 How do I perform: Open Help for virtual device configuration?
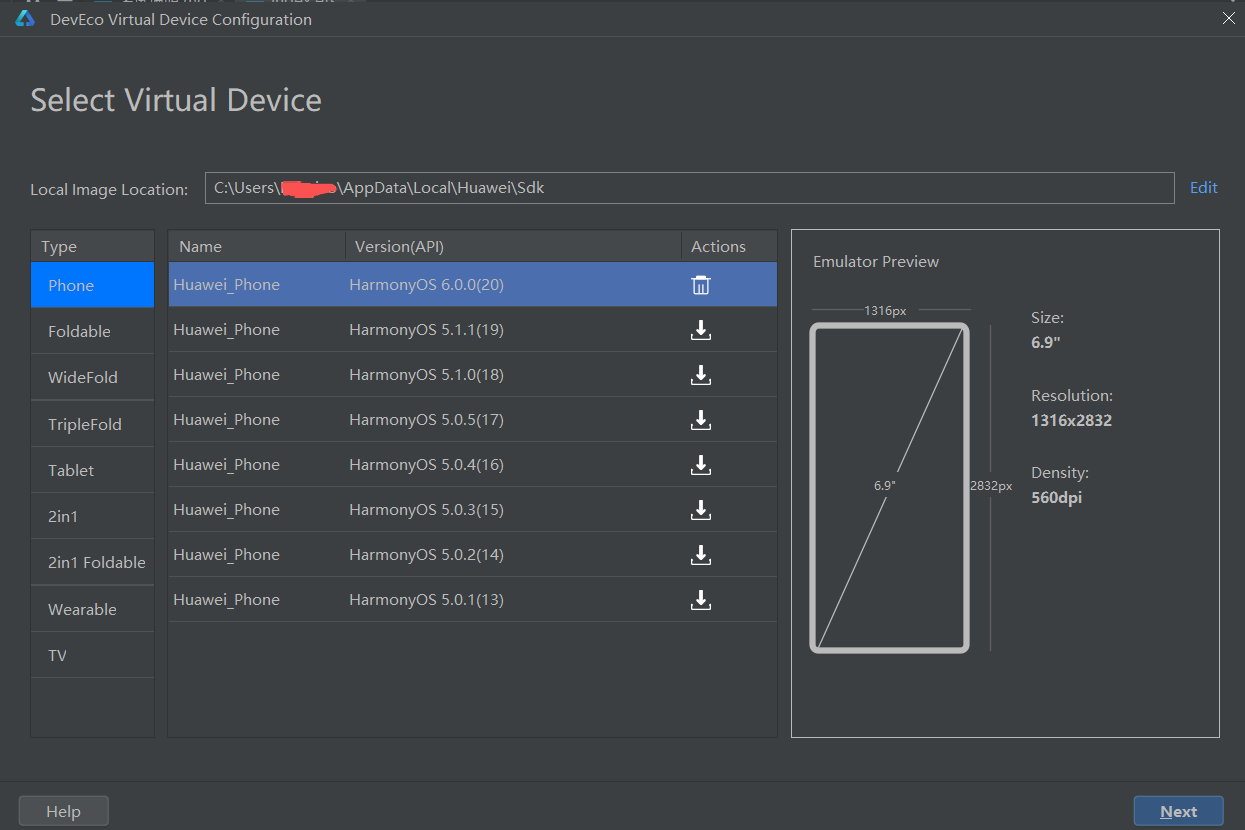click(63, 811)
